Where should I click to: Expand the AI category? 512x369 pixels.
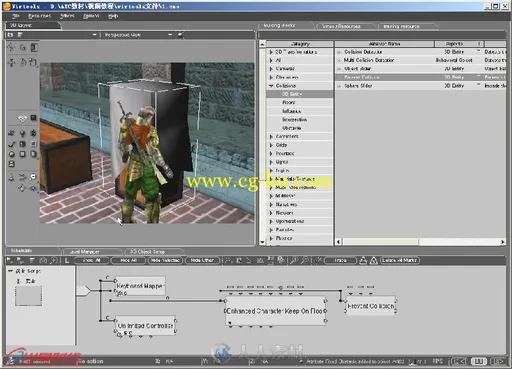(x=271, y=60)
